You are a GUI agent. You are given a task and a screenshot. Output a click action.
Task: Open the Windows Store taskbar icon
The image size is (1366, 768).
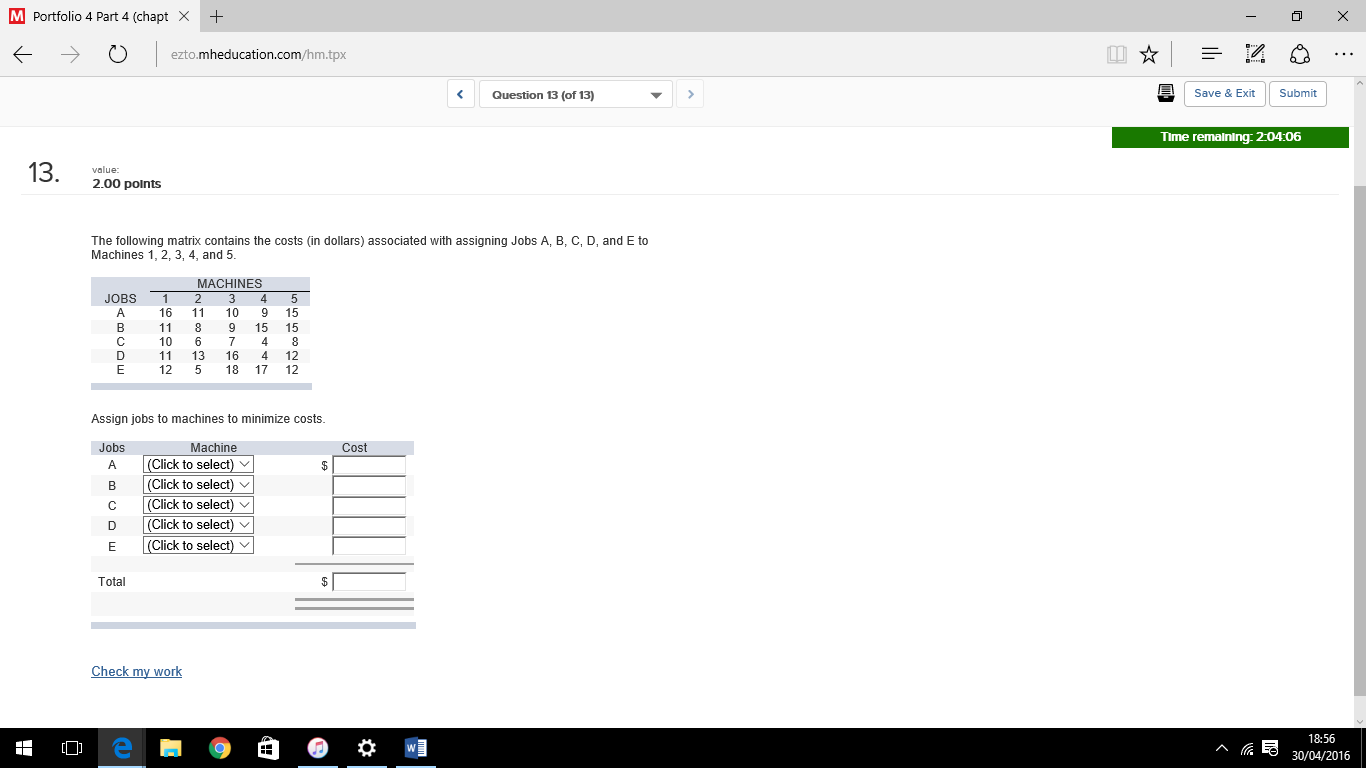[269, 748]
